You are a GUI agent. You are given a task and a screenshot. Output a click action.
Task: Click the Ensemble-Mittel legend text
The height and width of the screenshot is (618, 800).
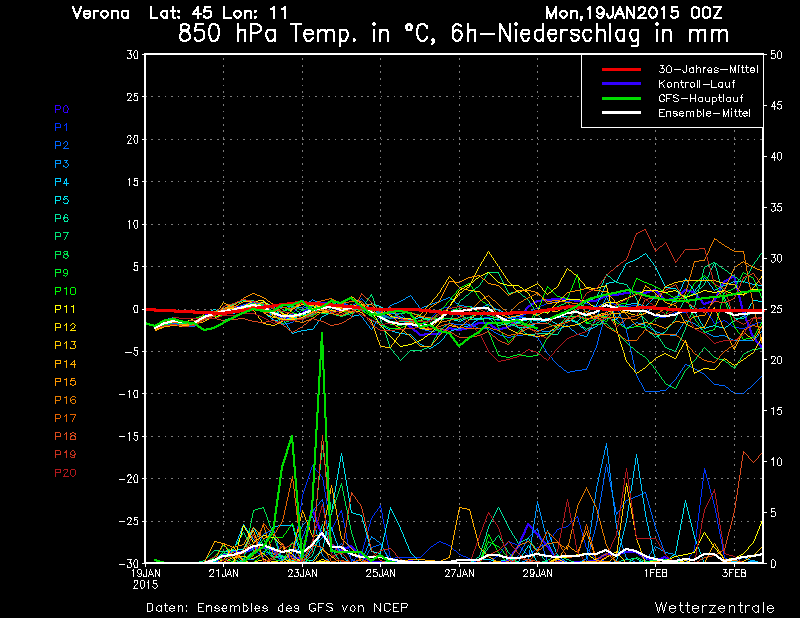pyautogui.click(x=704, y=113)
